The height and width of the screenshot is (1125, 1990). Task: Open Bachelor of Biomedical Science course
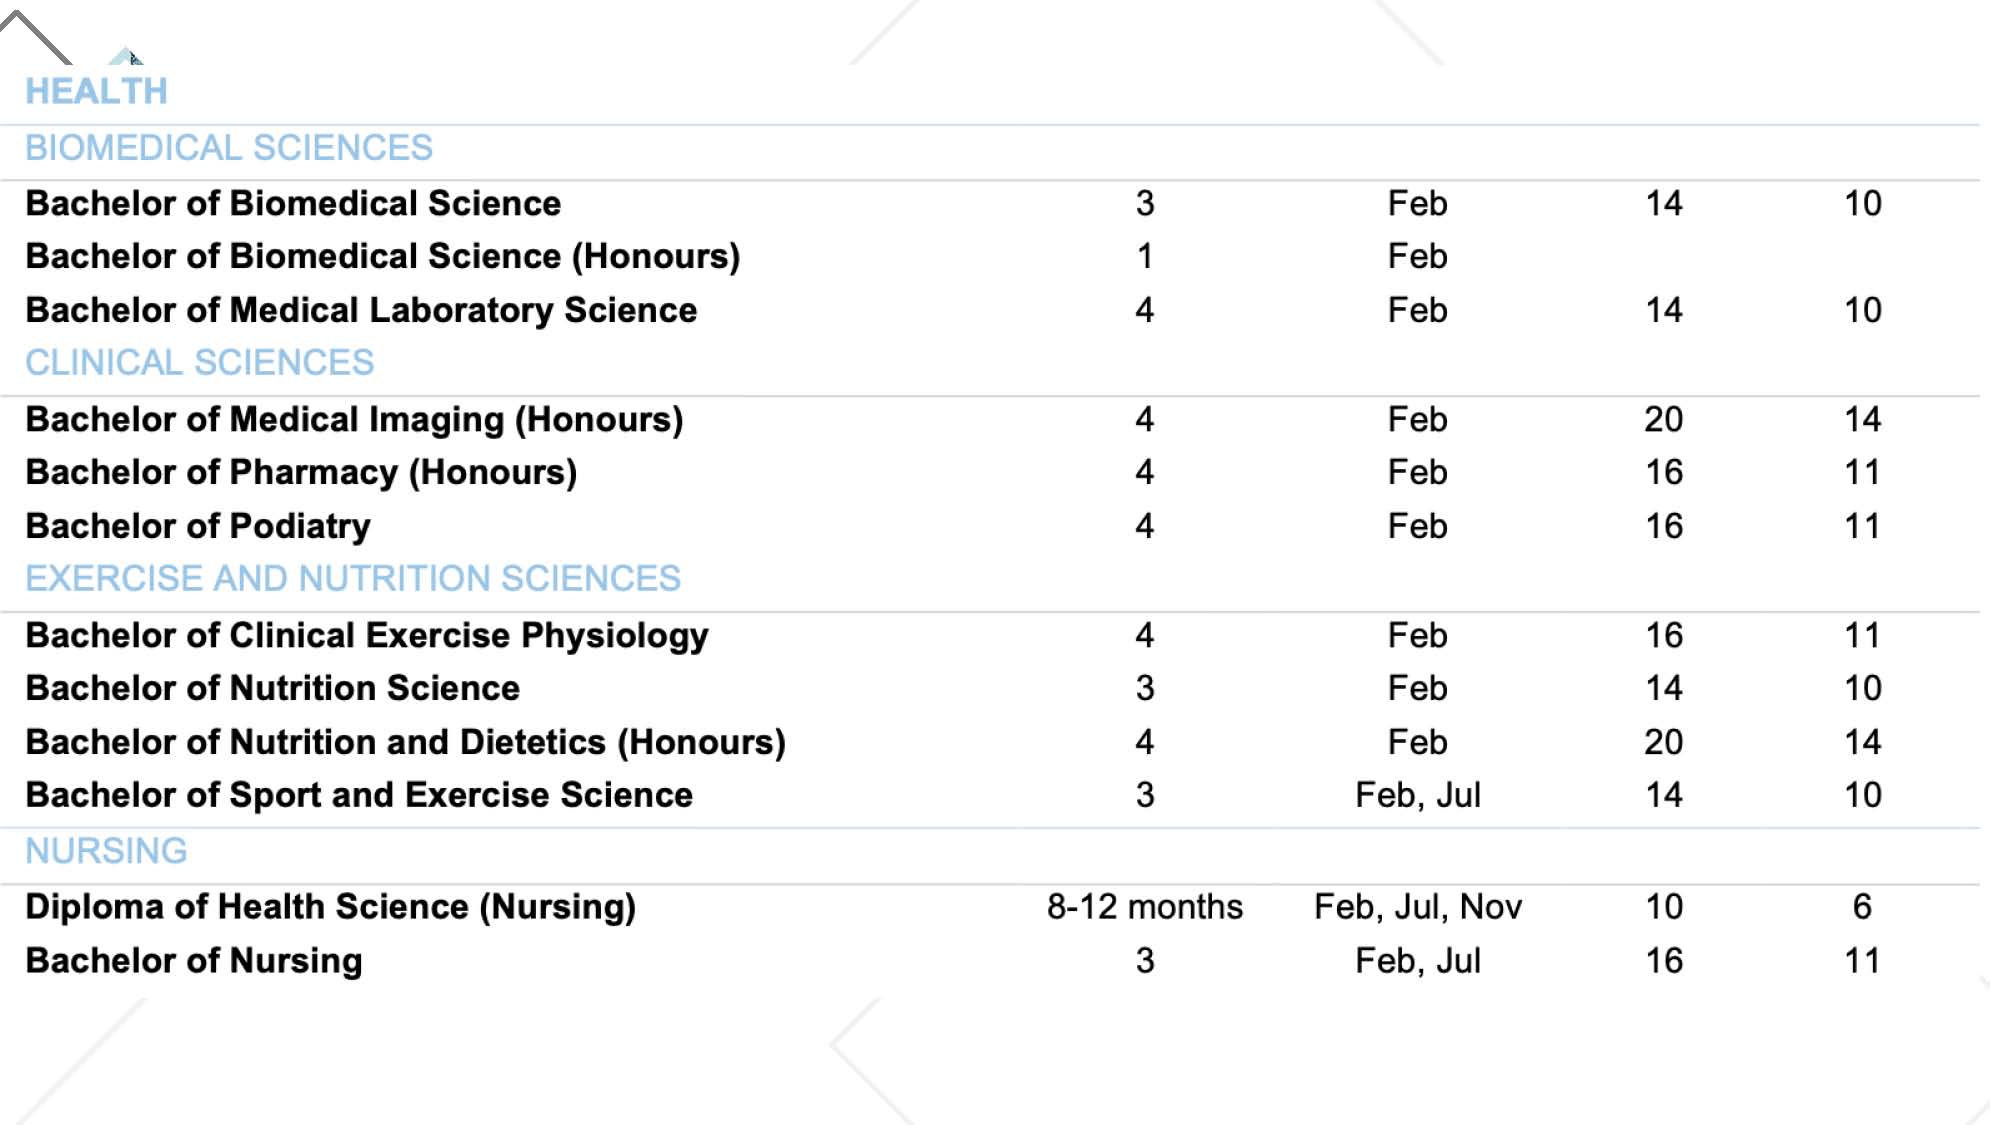point(293,204)
